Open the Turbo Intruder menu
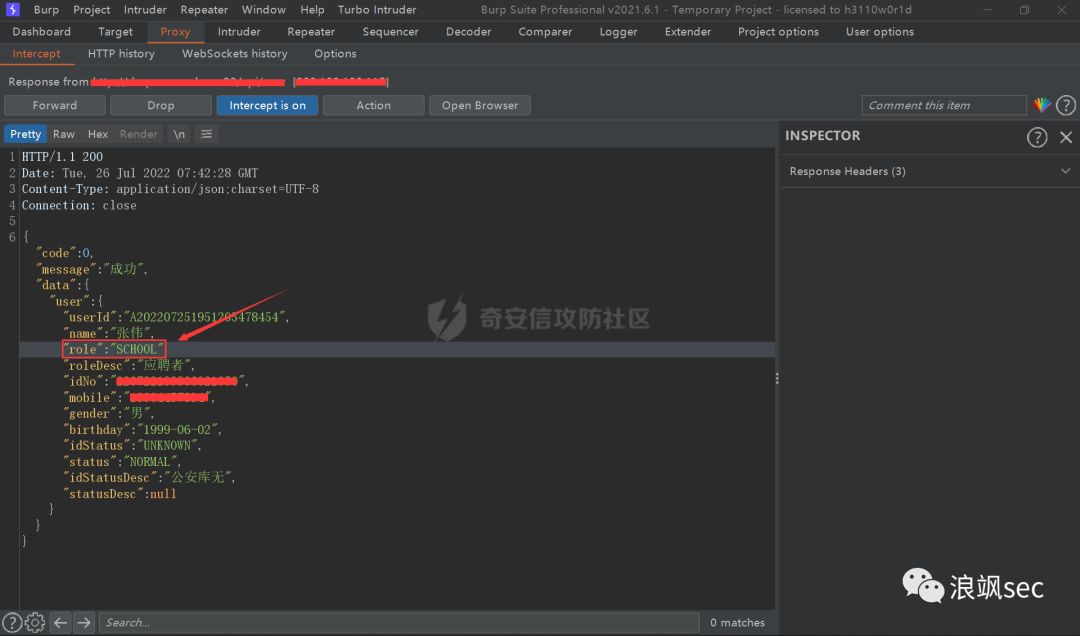Screen dimensions: 1080x636 point(377,10)
